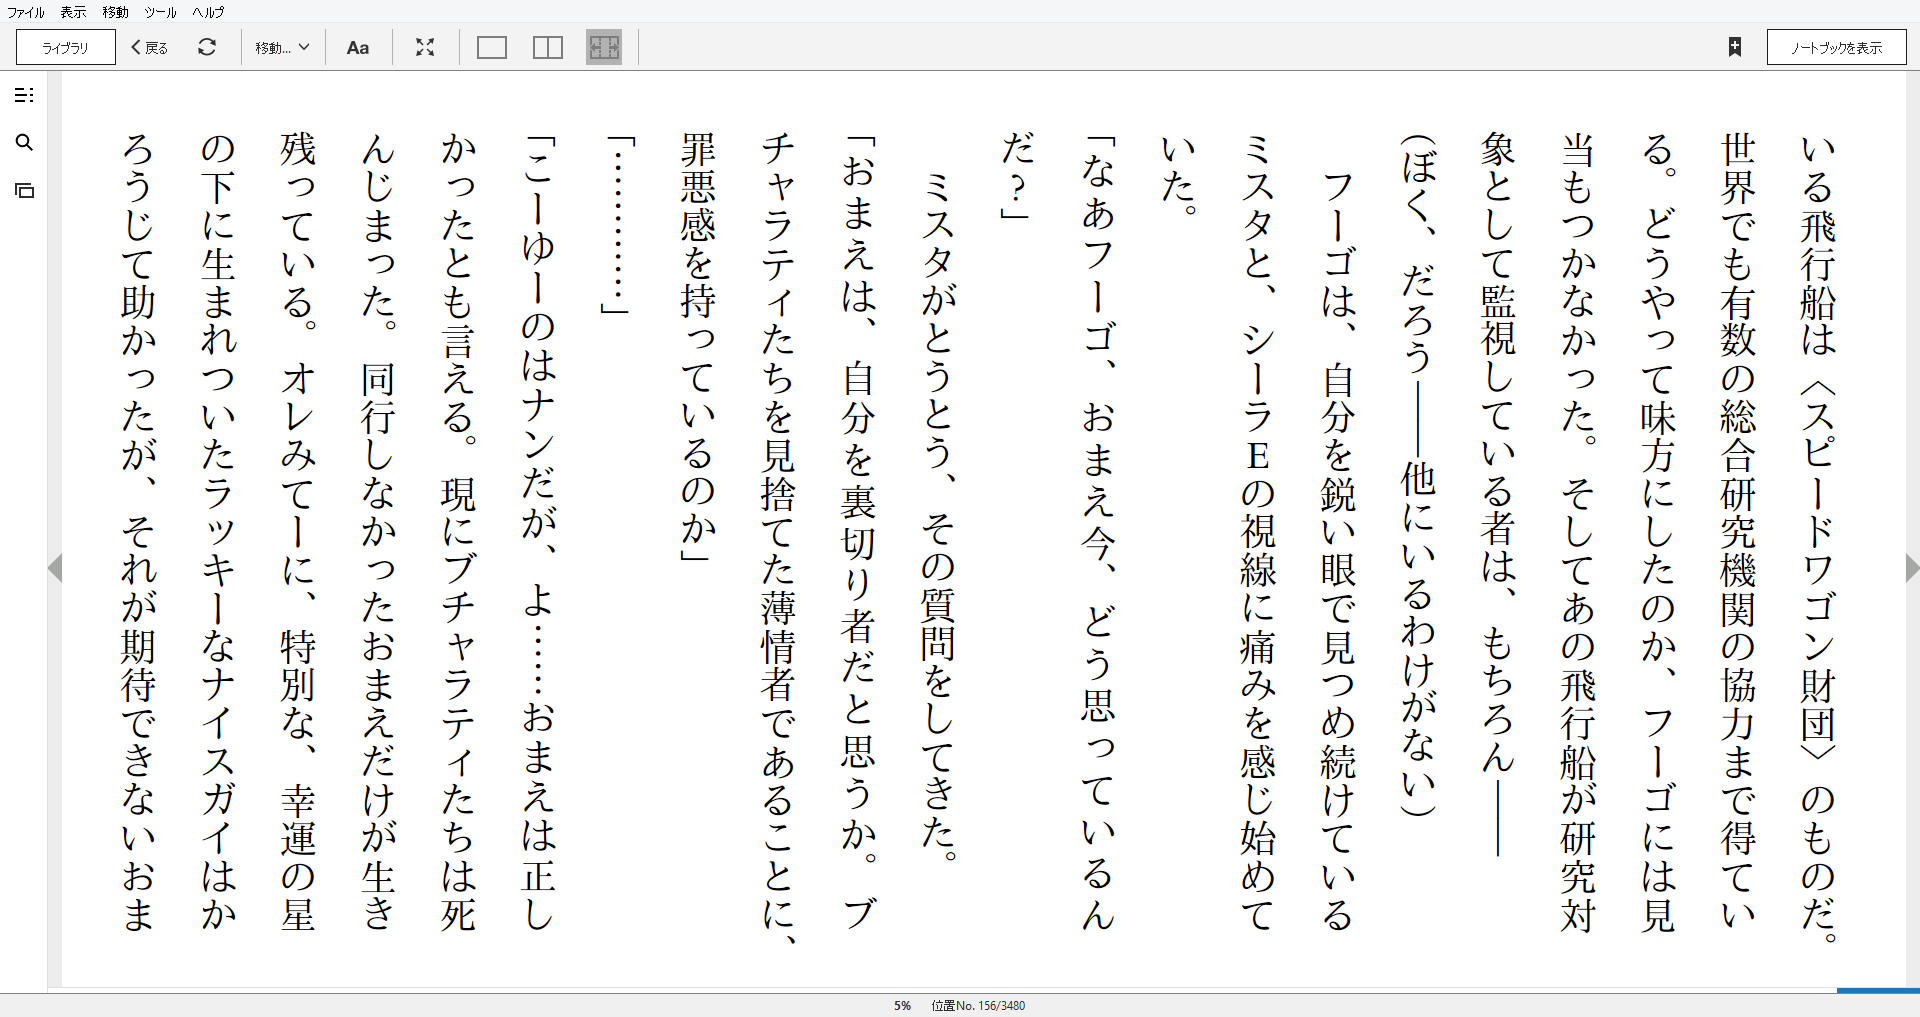The height and width of the screenshot is (1017, 1920).
Task: Open Page Flip using the stacked-pages sidebar icon
Action: [x=25, y=190]
